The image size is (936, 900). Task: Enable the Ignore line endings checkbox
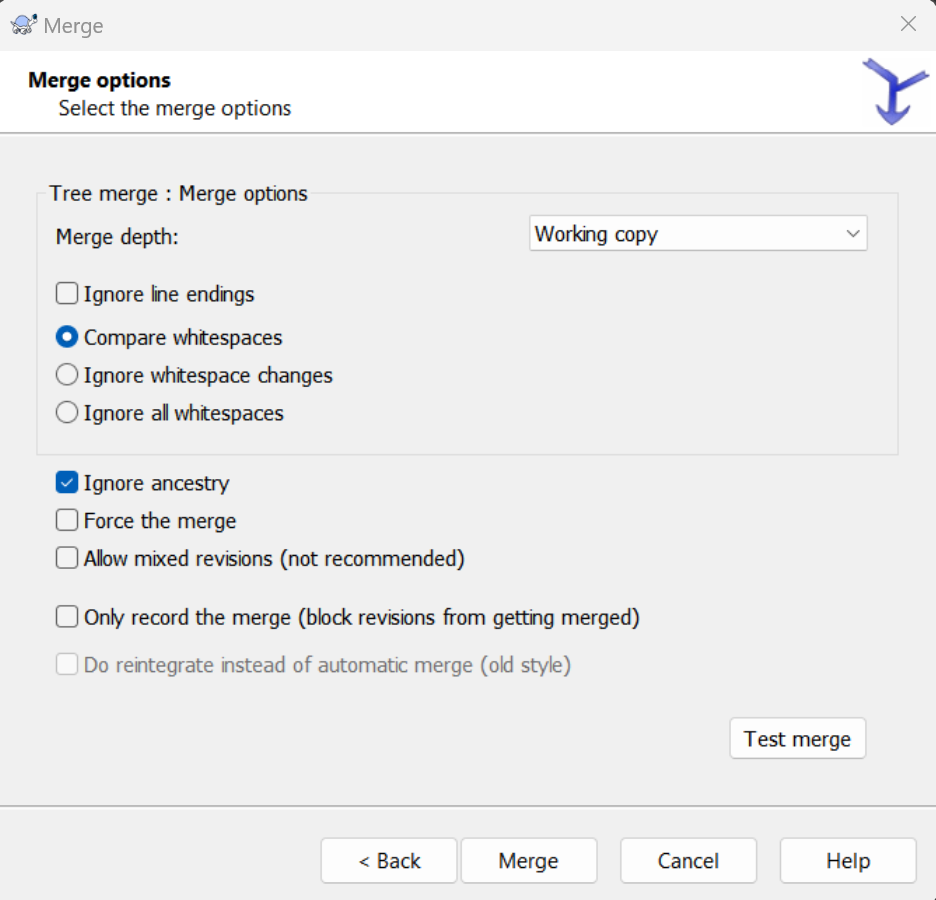point(67,294)
